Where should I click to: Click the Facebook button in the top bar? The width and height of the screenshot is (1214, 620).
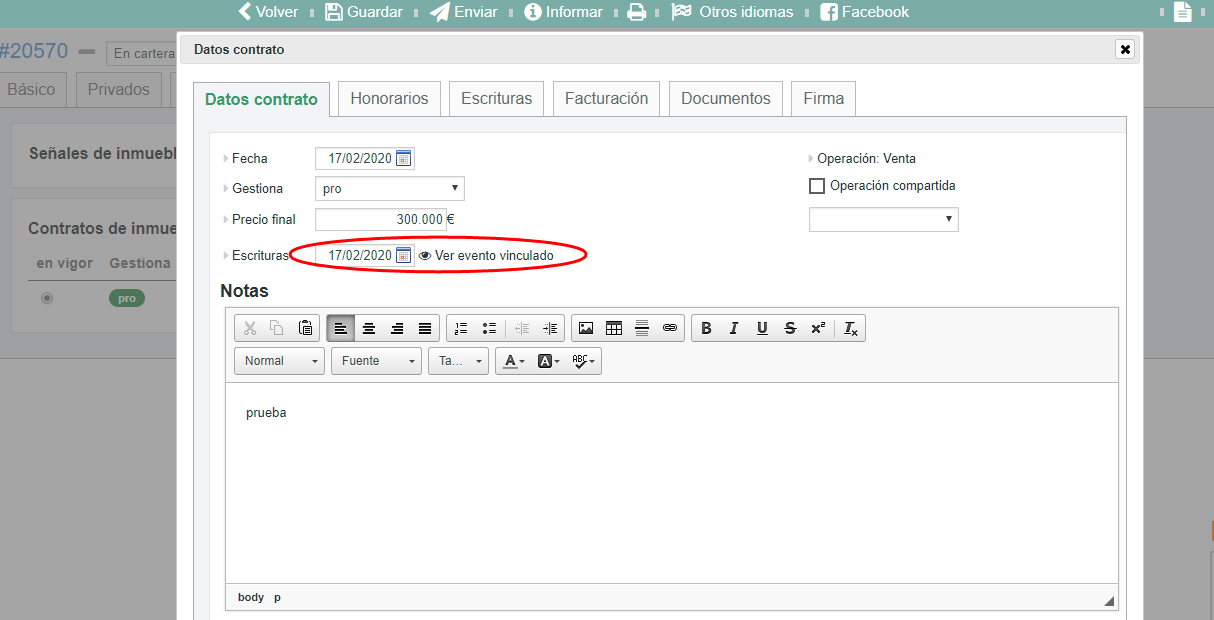click(864, 12)
